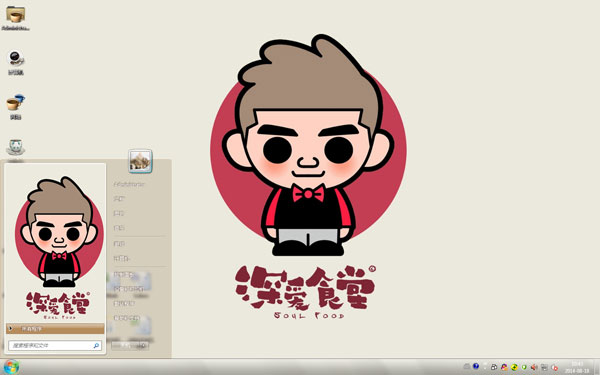The image size is (600, 375).
Task: Click the red speaker volume icon in tray
Action: [534, 367]
